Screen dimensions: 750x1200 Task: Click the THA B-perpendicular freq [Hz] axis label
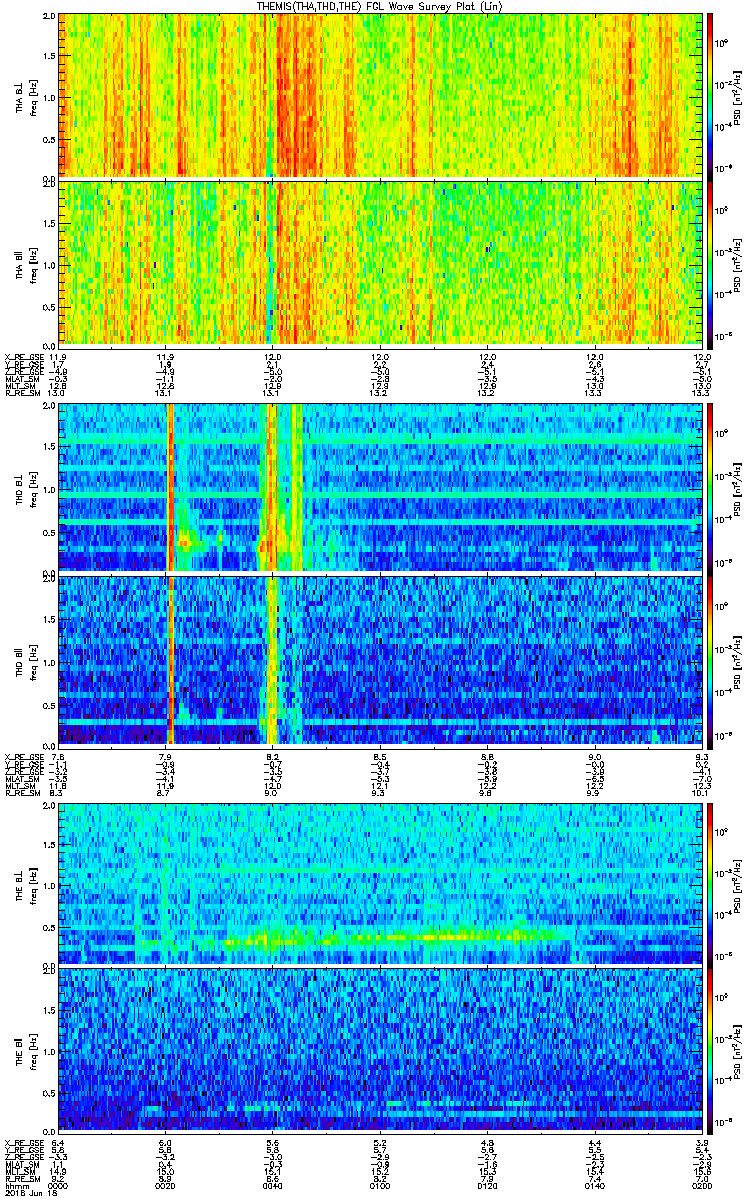(x=32, y=95)
